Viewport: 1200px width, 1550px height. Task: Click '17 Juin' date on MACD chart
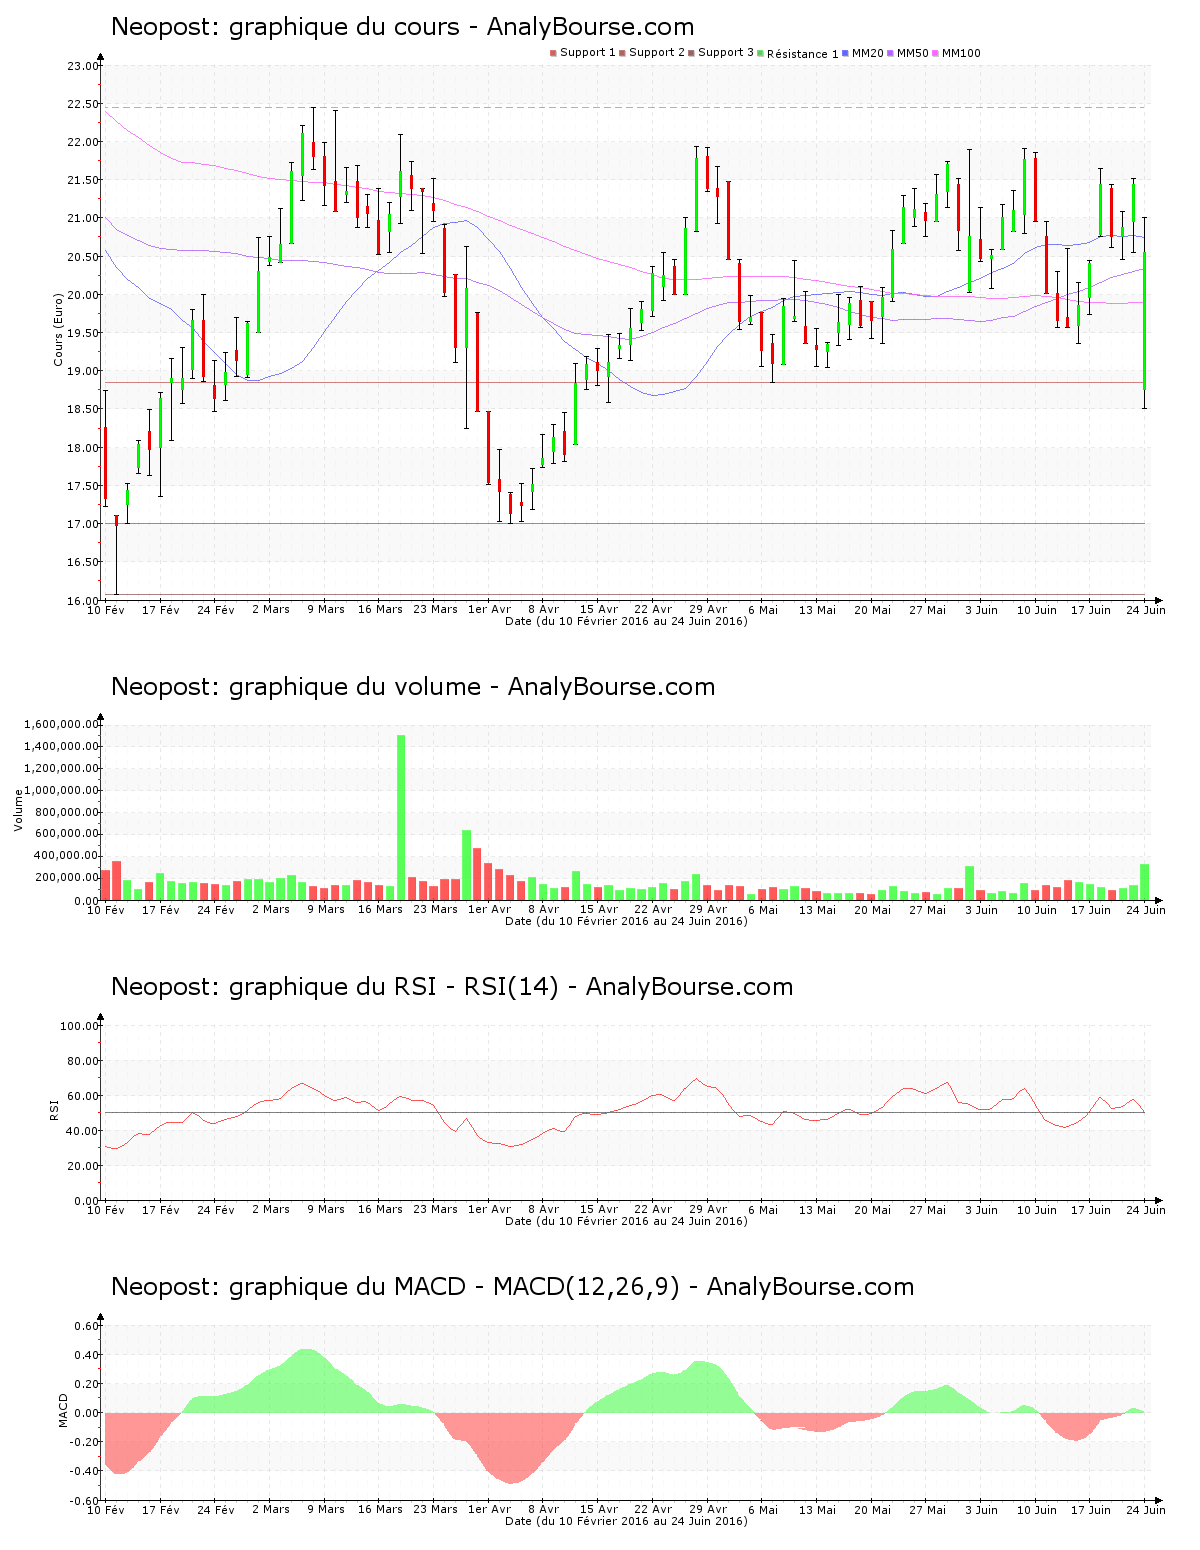click(1092, 1510)
